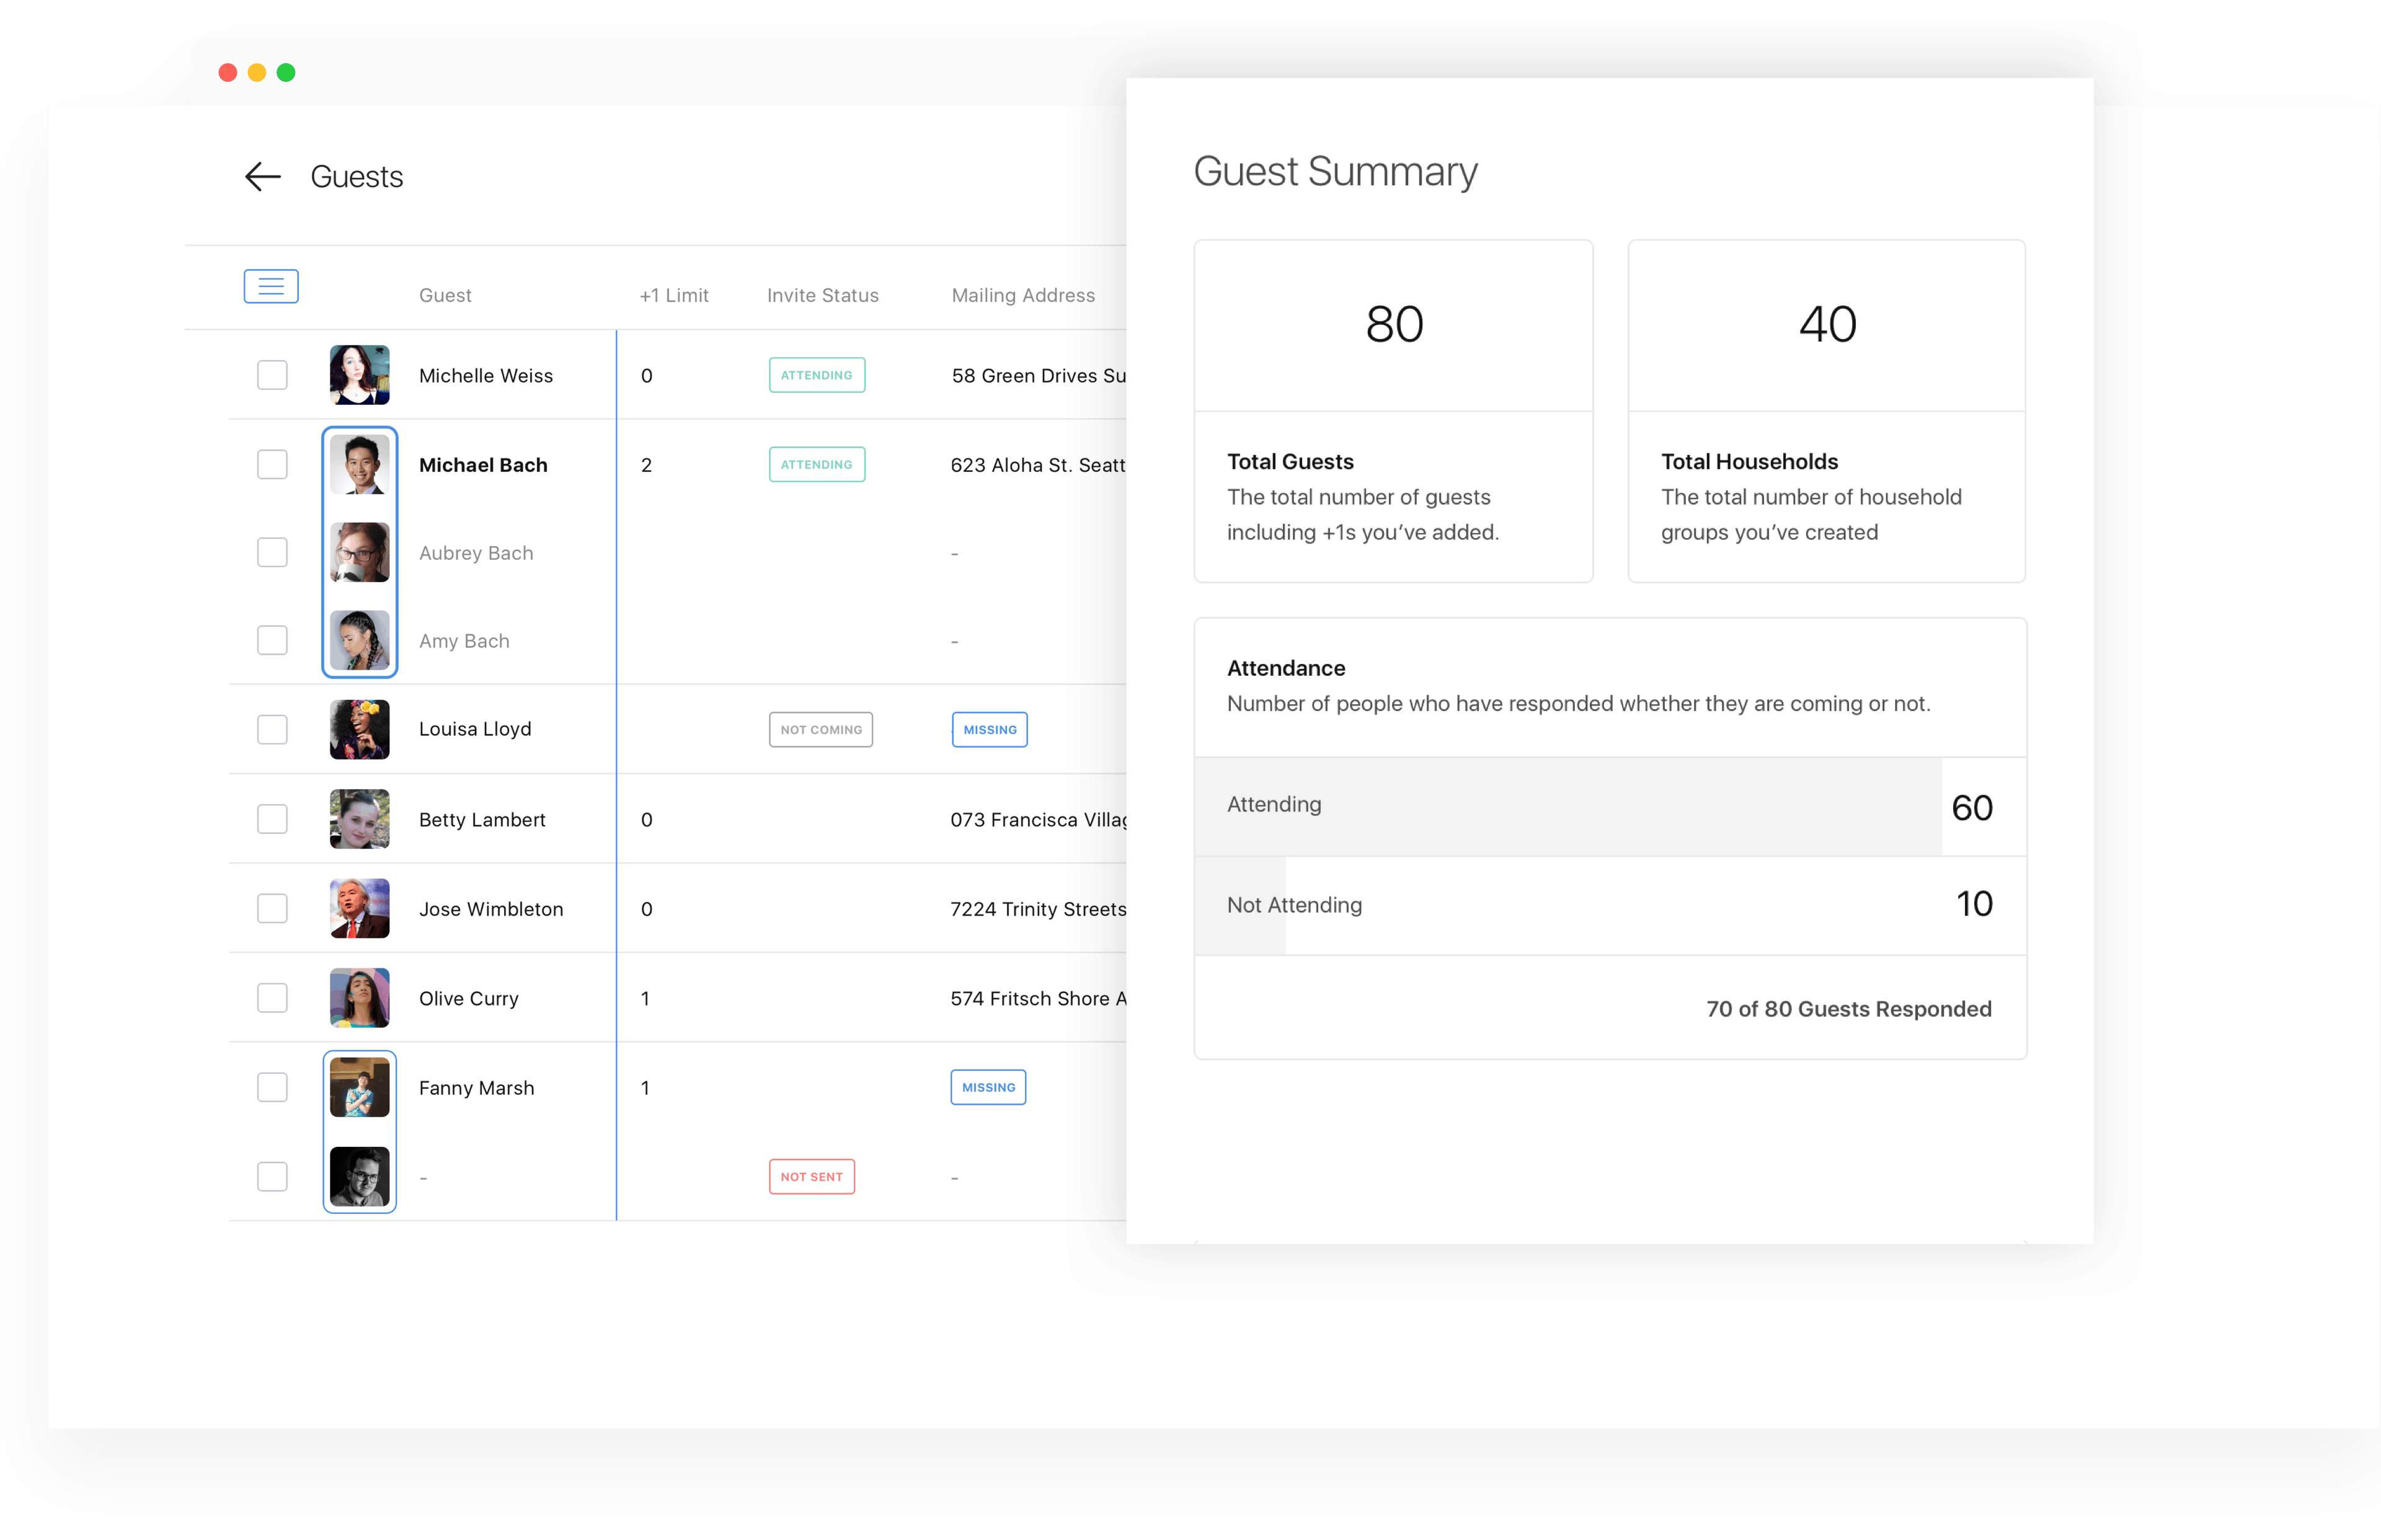Select the unnamed guest's checkbox in last row

pos(272,1176)
